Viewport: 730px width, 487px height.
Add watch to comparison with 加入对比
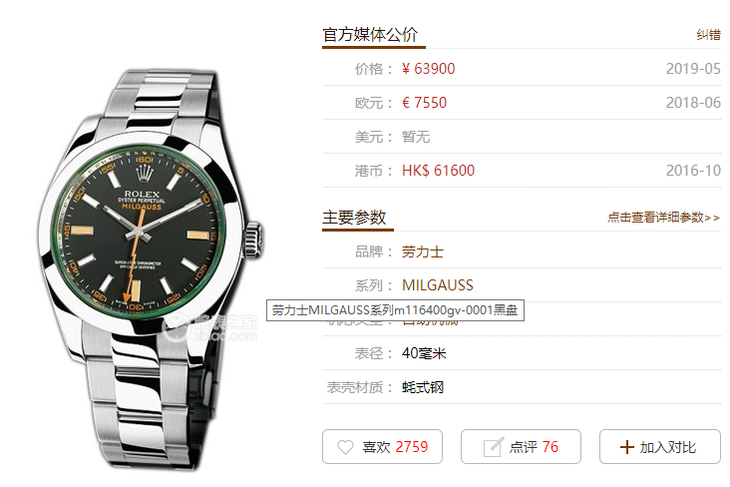tap(660, 446)
